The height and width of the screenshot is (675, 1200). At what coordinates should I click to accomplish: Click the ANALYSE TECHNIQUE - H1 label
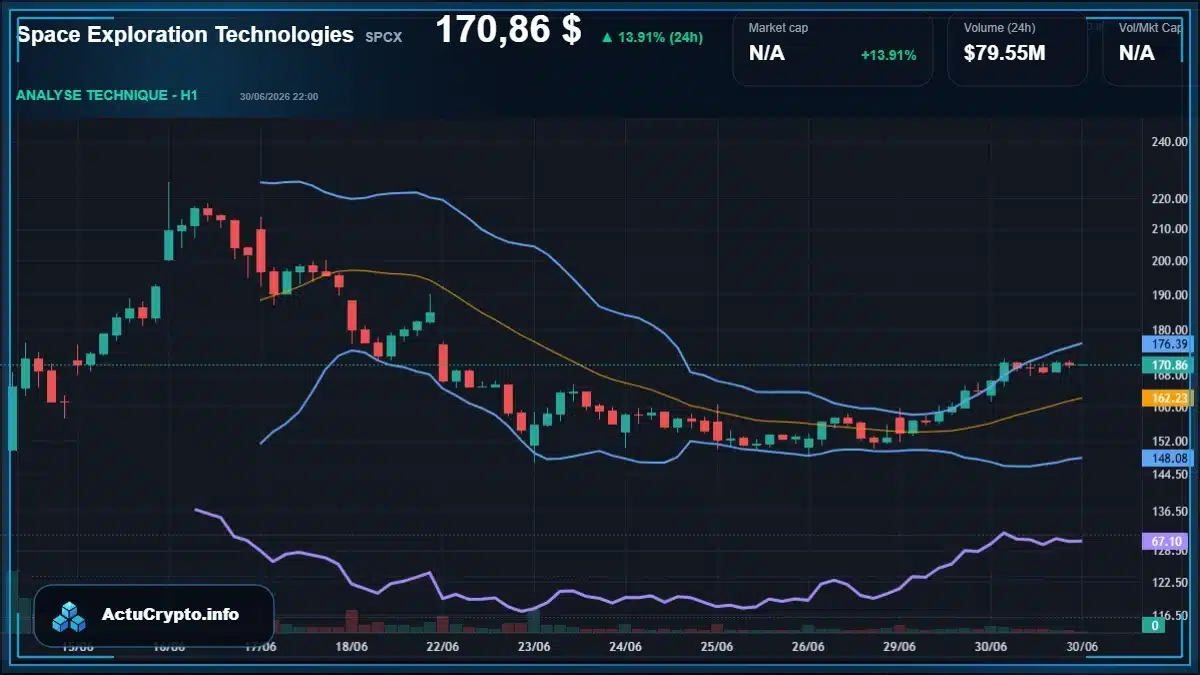pyautogui.click(x=107, y=95)
